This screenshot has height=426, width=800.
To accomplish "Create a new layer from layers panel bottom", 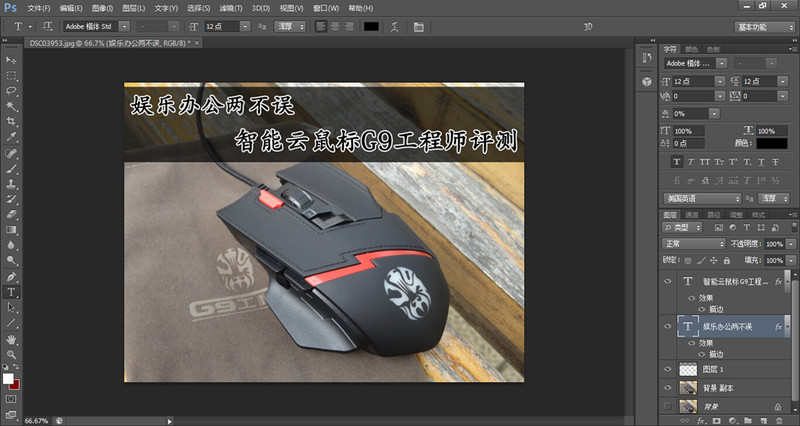I will [x=764, y=420].
